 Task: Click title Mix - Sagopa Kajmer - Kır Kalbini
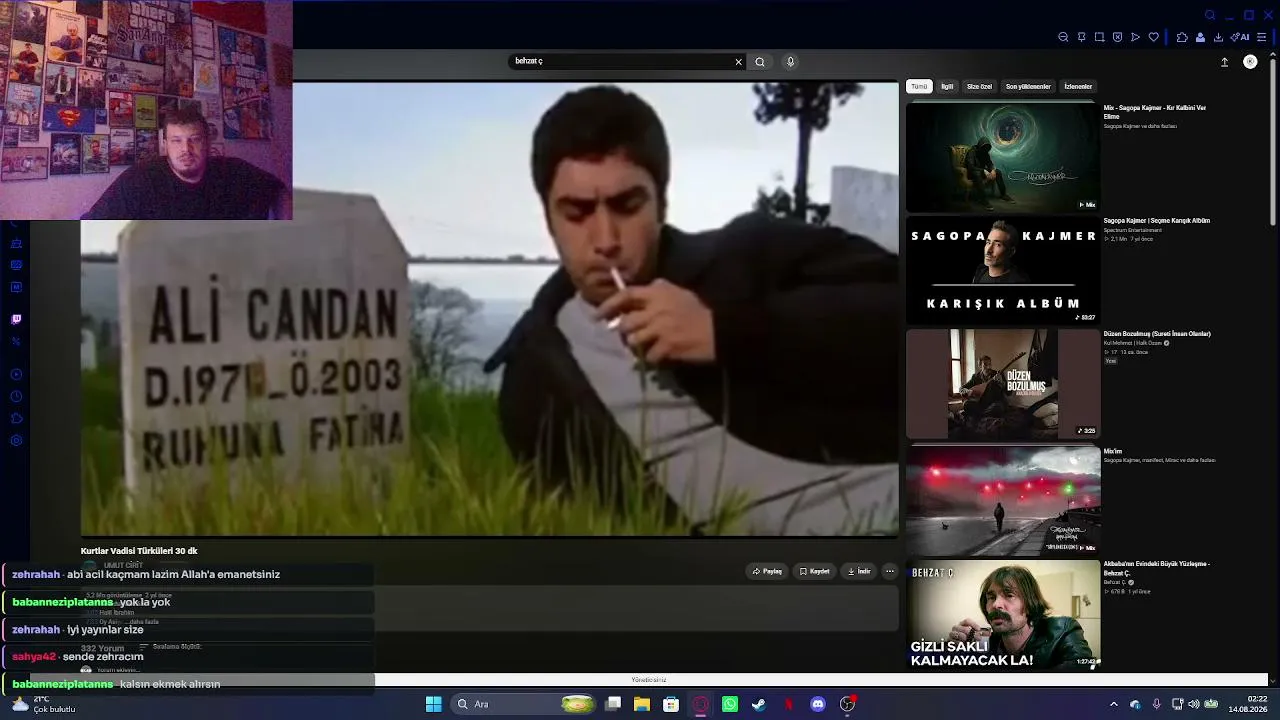(x=1155, y=112)
